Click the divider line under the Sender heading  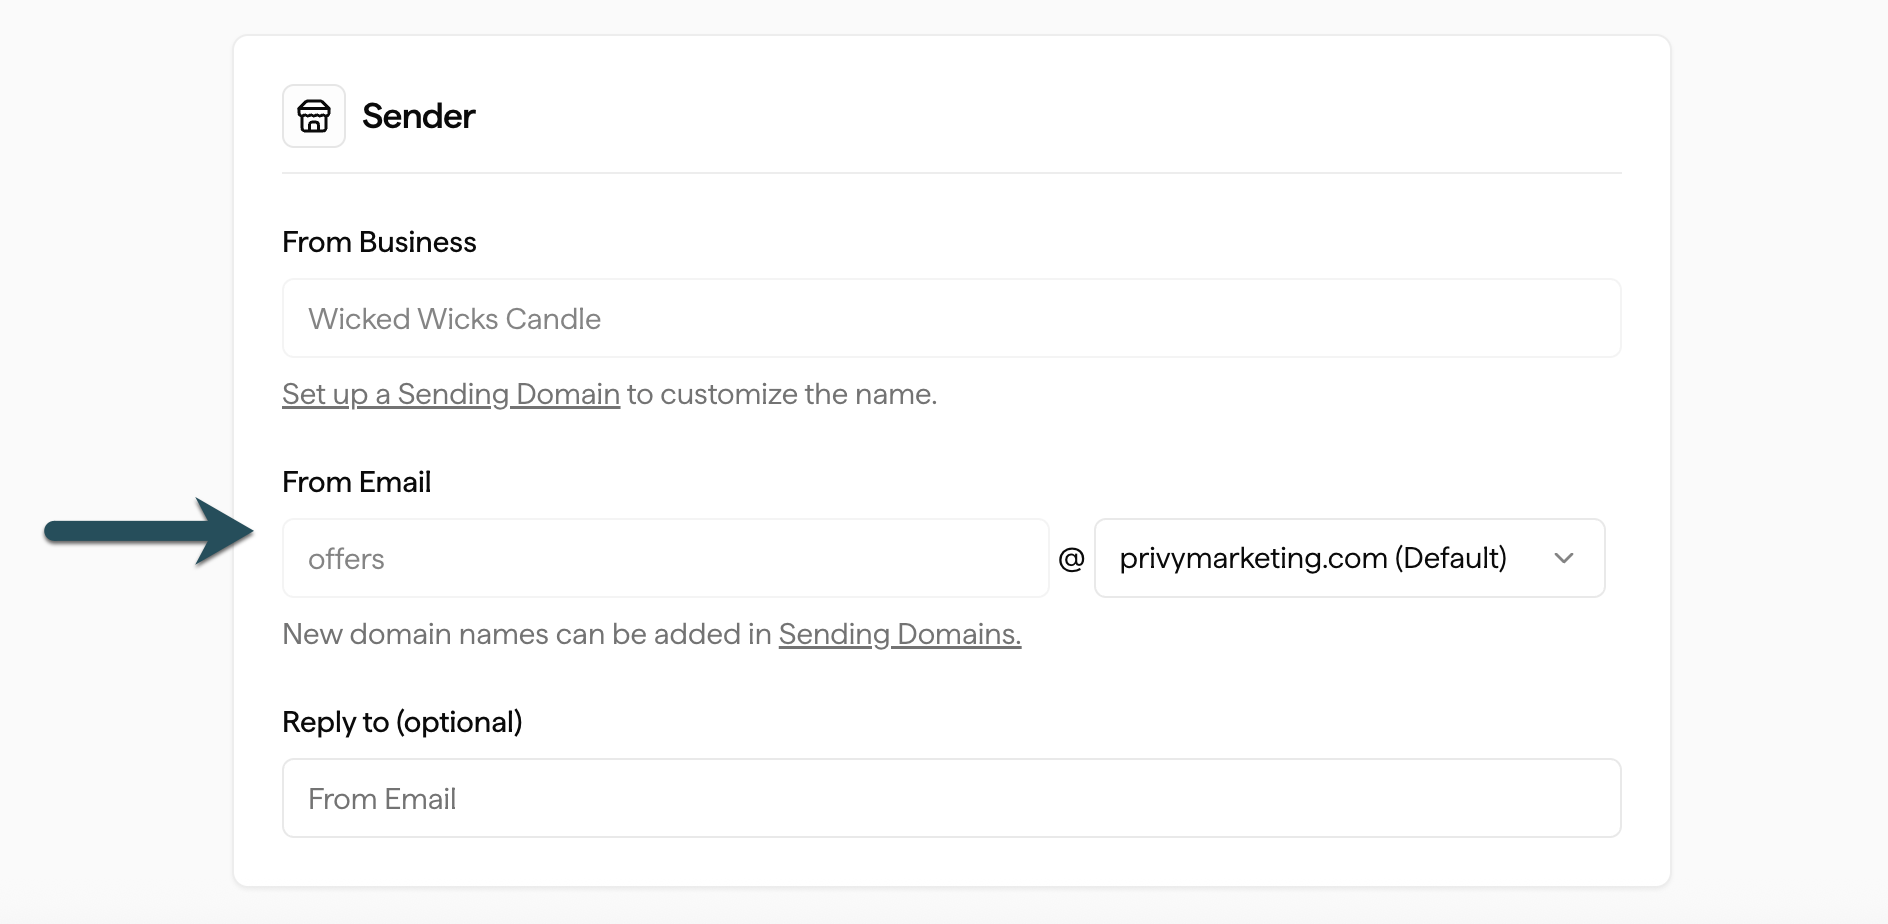[x=950, y=172]
